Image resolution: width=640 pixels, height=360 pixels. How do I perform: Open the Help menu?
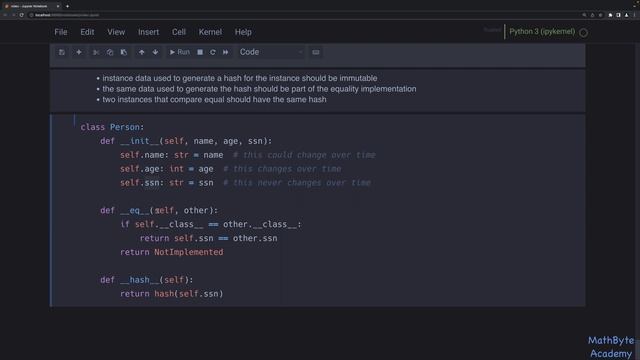coord(243,32)
